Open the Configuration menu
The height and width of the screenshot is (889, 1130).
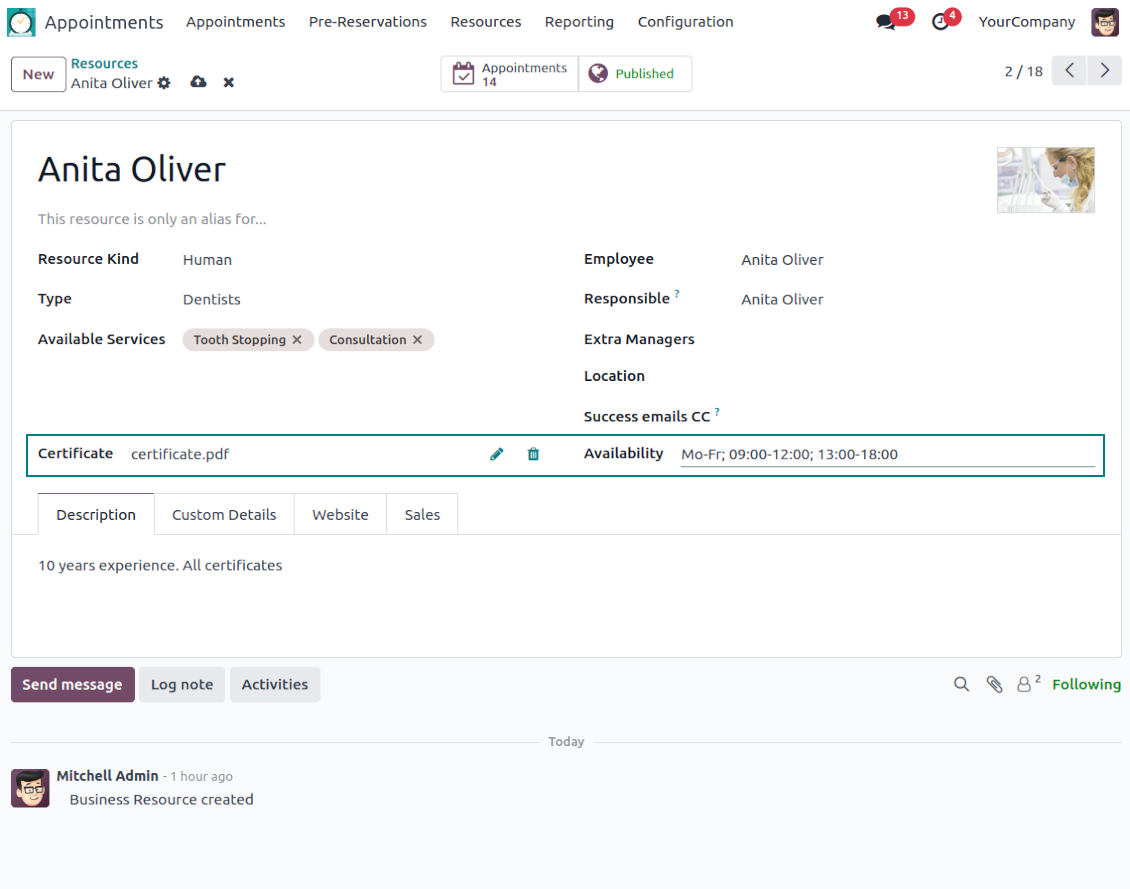tap(685, 22)
